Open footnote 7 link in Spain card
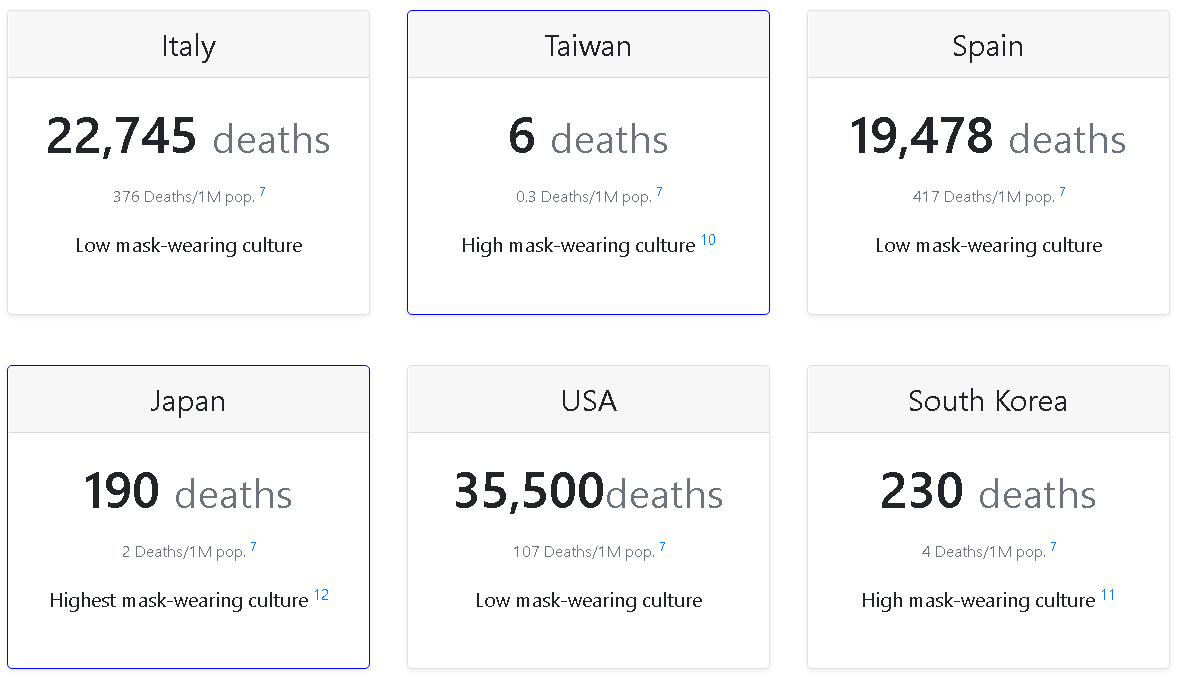The image size is (1181, 679). (1063, 192)
